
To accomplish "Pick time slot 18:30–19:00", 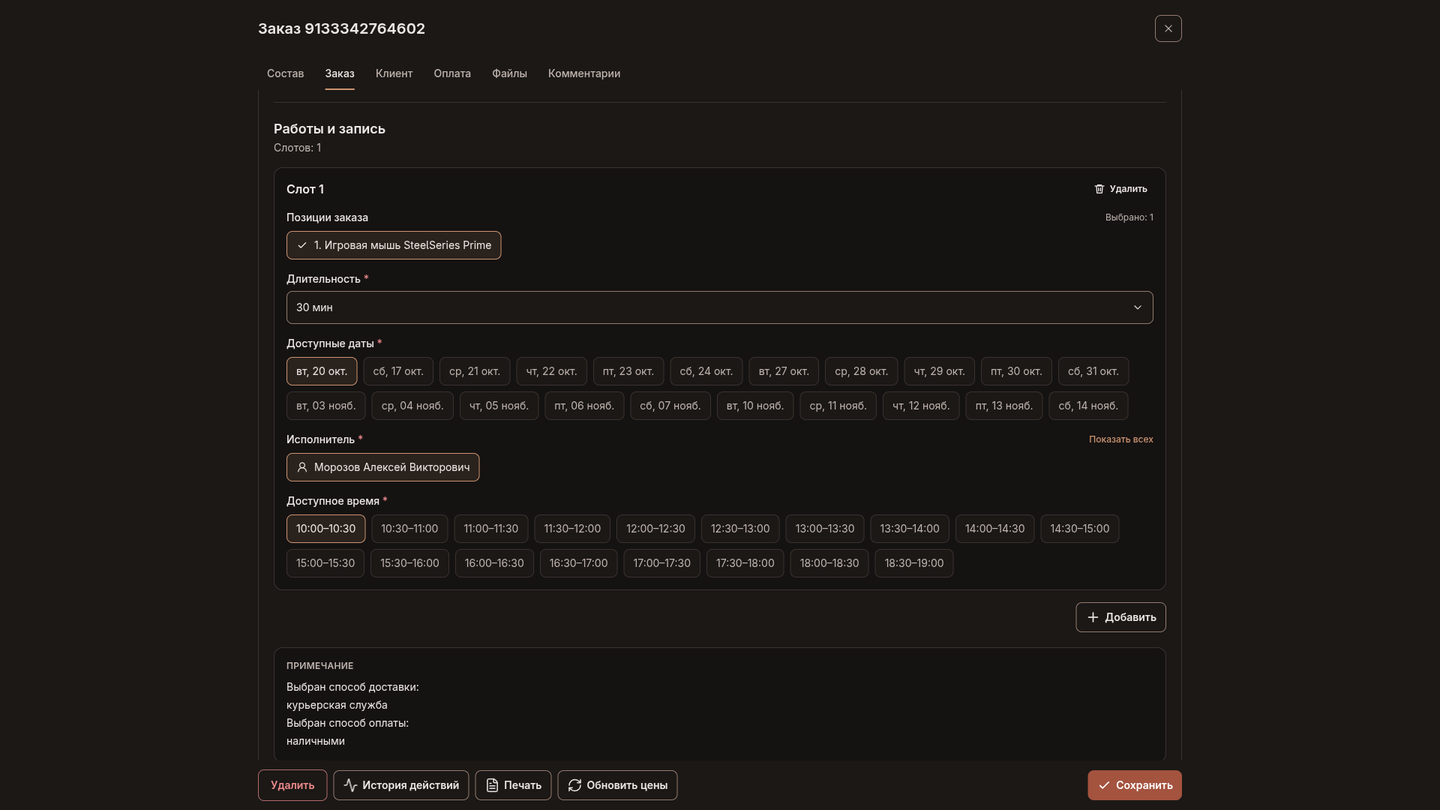I will click(914, 563).
